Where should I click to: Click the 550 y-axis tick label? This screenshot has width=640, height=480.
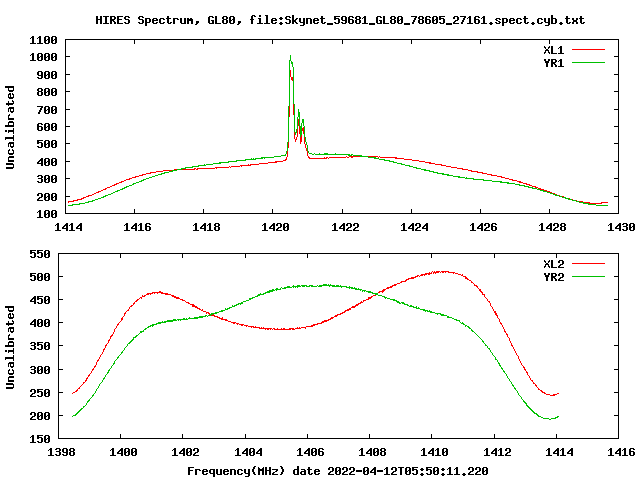40,254
